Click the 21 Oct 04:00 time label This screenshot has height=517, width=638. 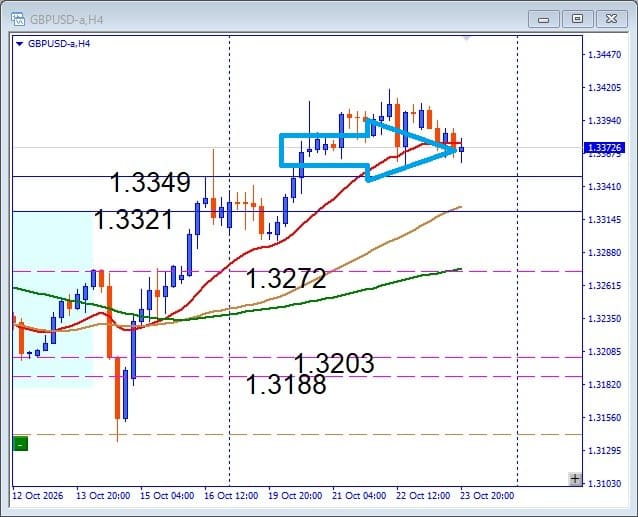click(359, 496)
